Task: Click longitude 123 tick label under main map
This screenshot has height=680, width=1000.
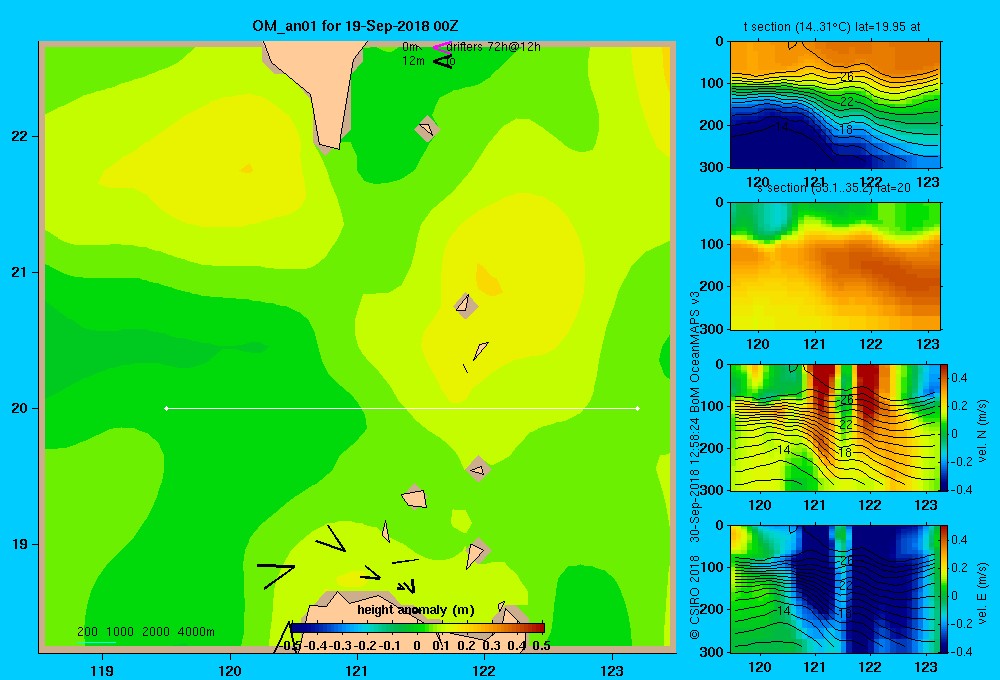Action: (x=612, y=670)
